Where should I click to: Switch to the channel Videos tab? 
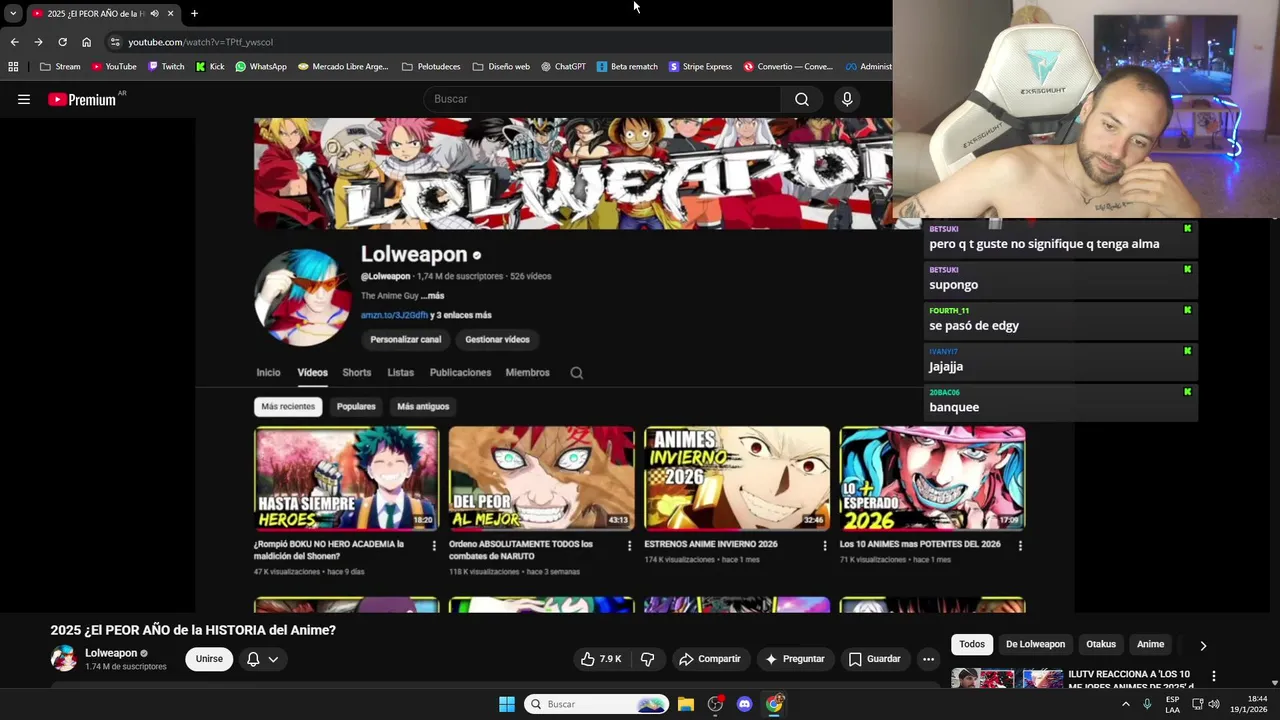tap(312, 372)
